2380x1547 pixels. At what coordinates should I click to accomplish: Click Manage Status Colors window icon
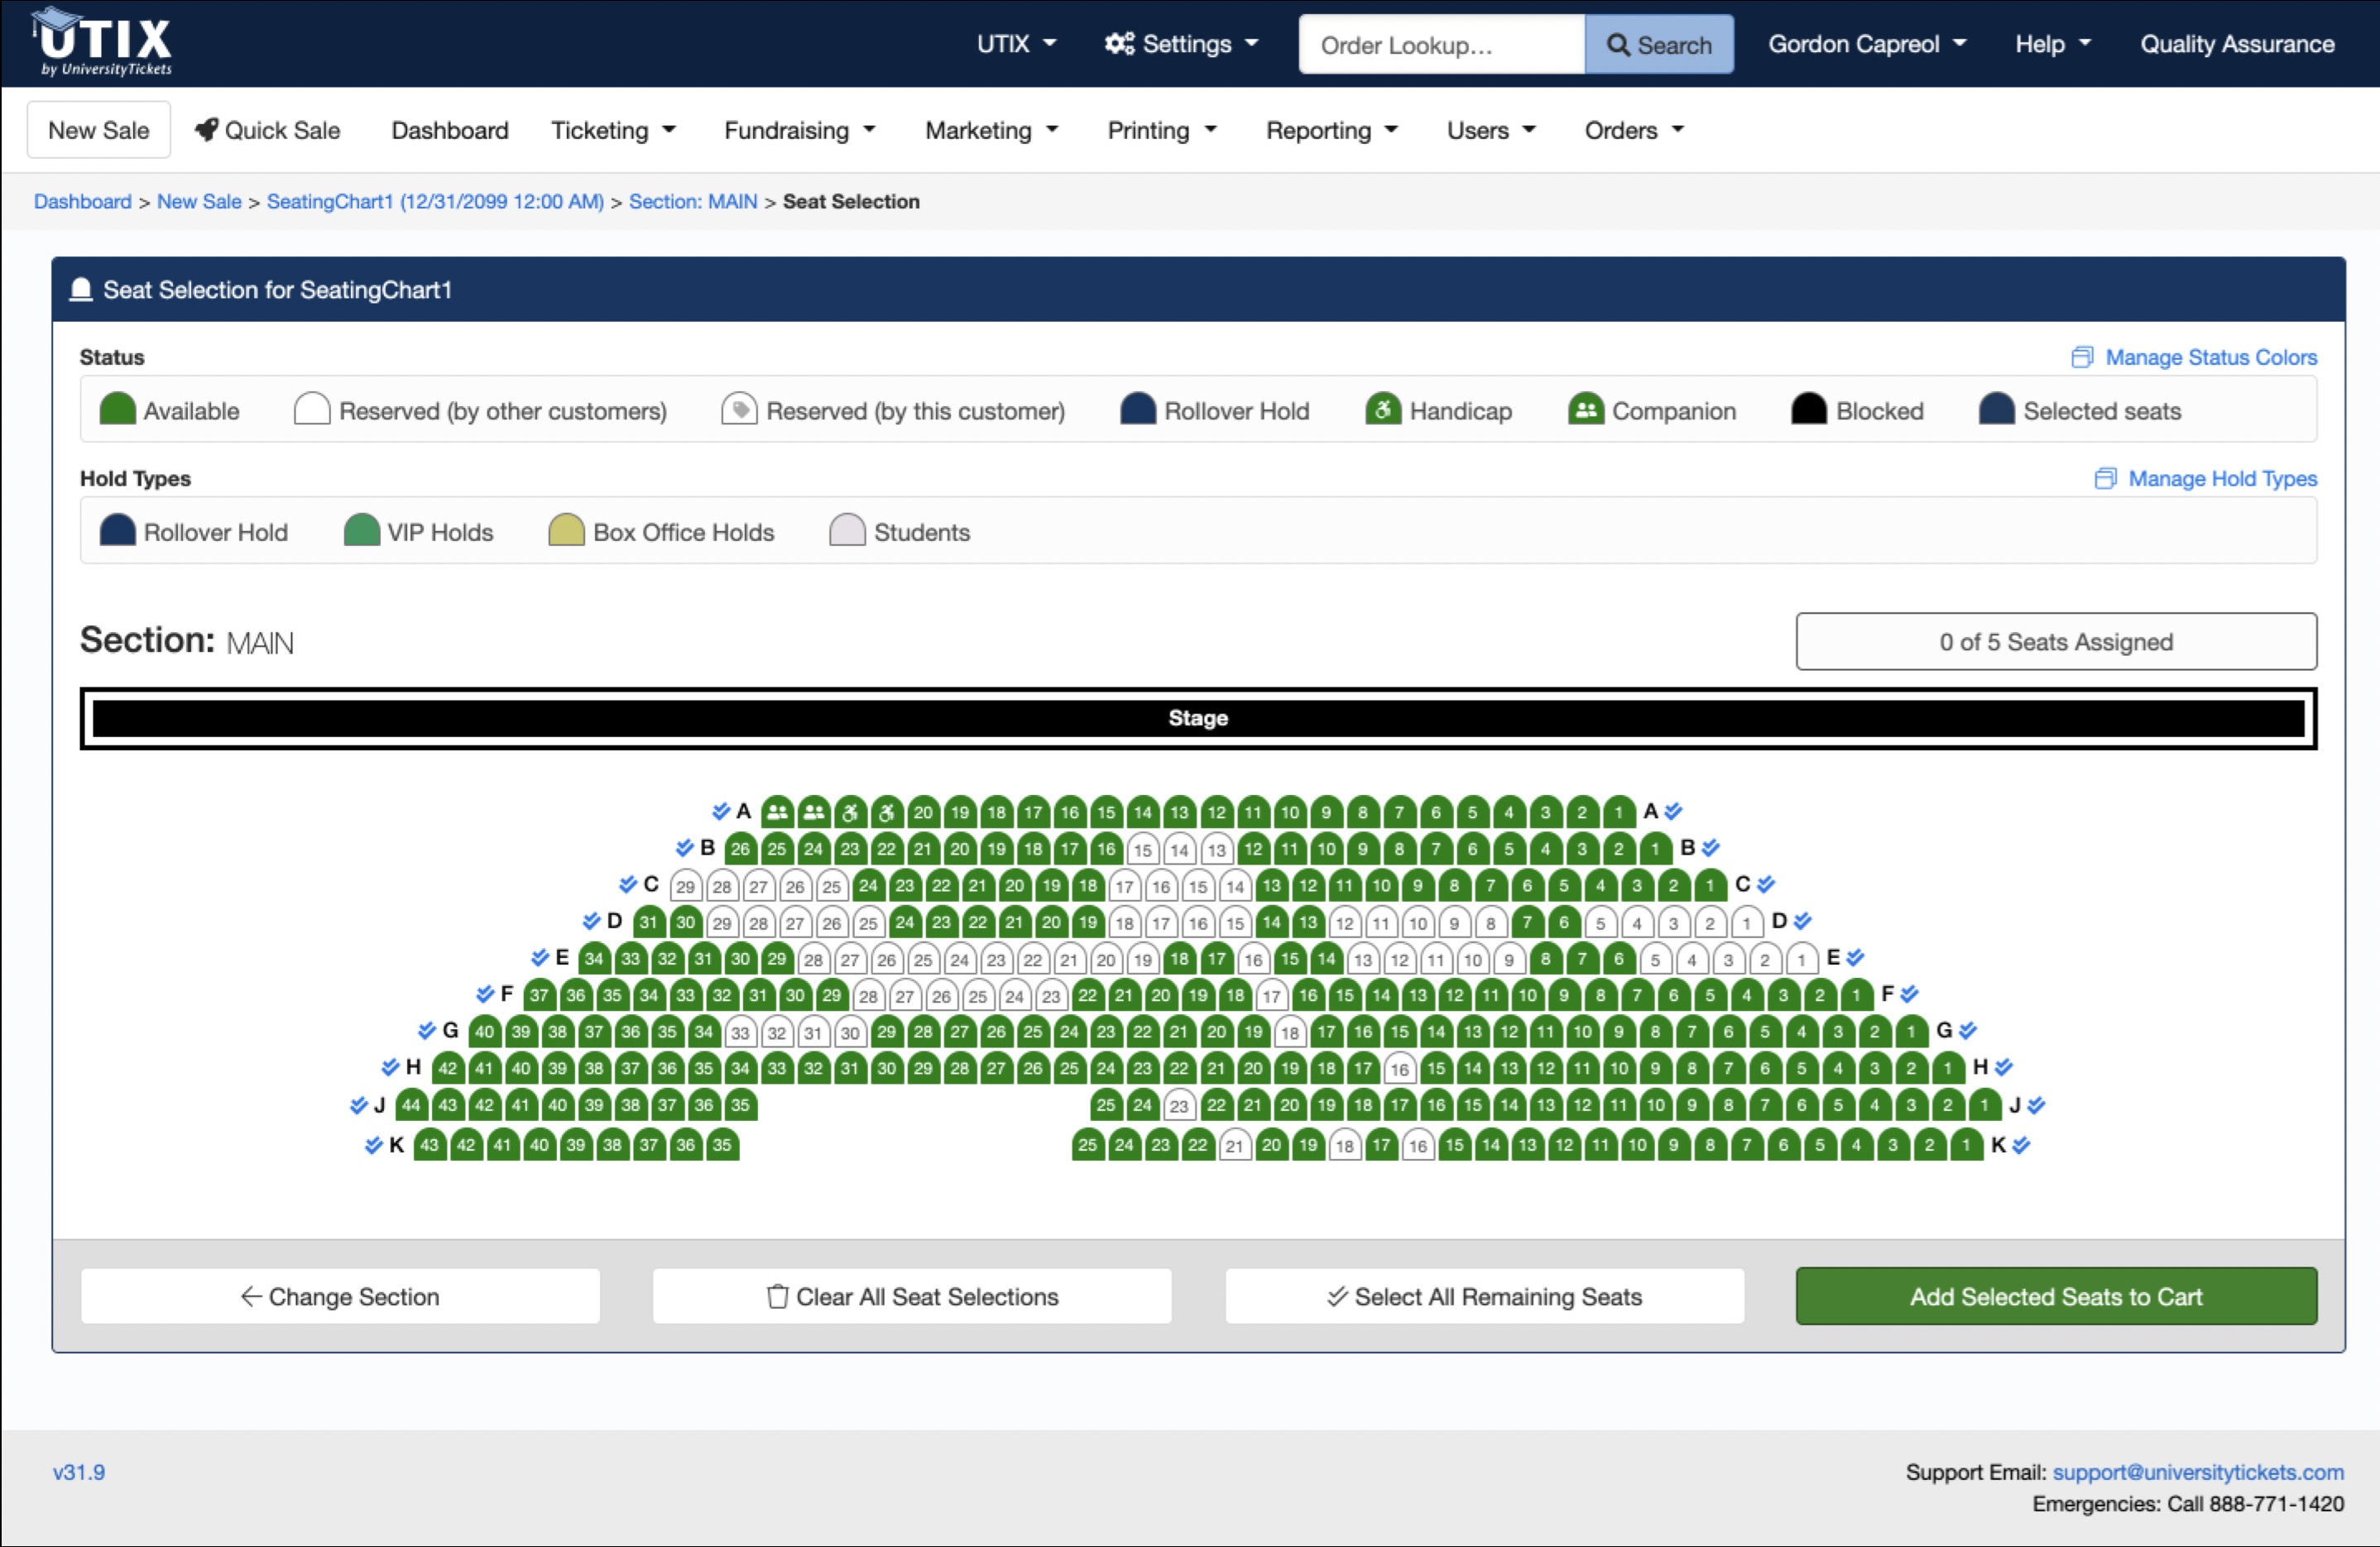2082,357
